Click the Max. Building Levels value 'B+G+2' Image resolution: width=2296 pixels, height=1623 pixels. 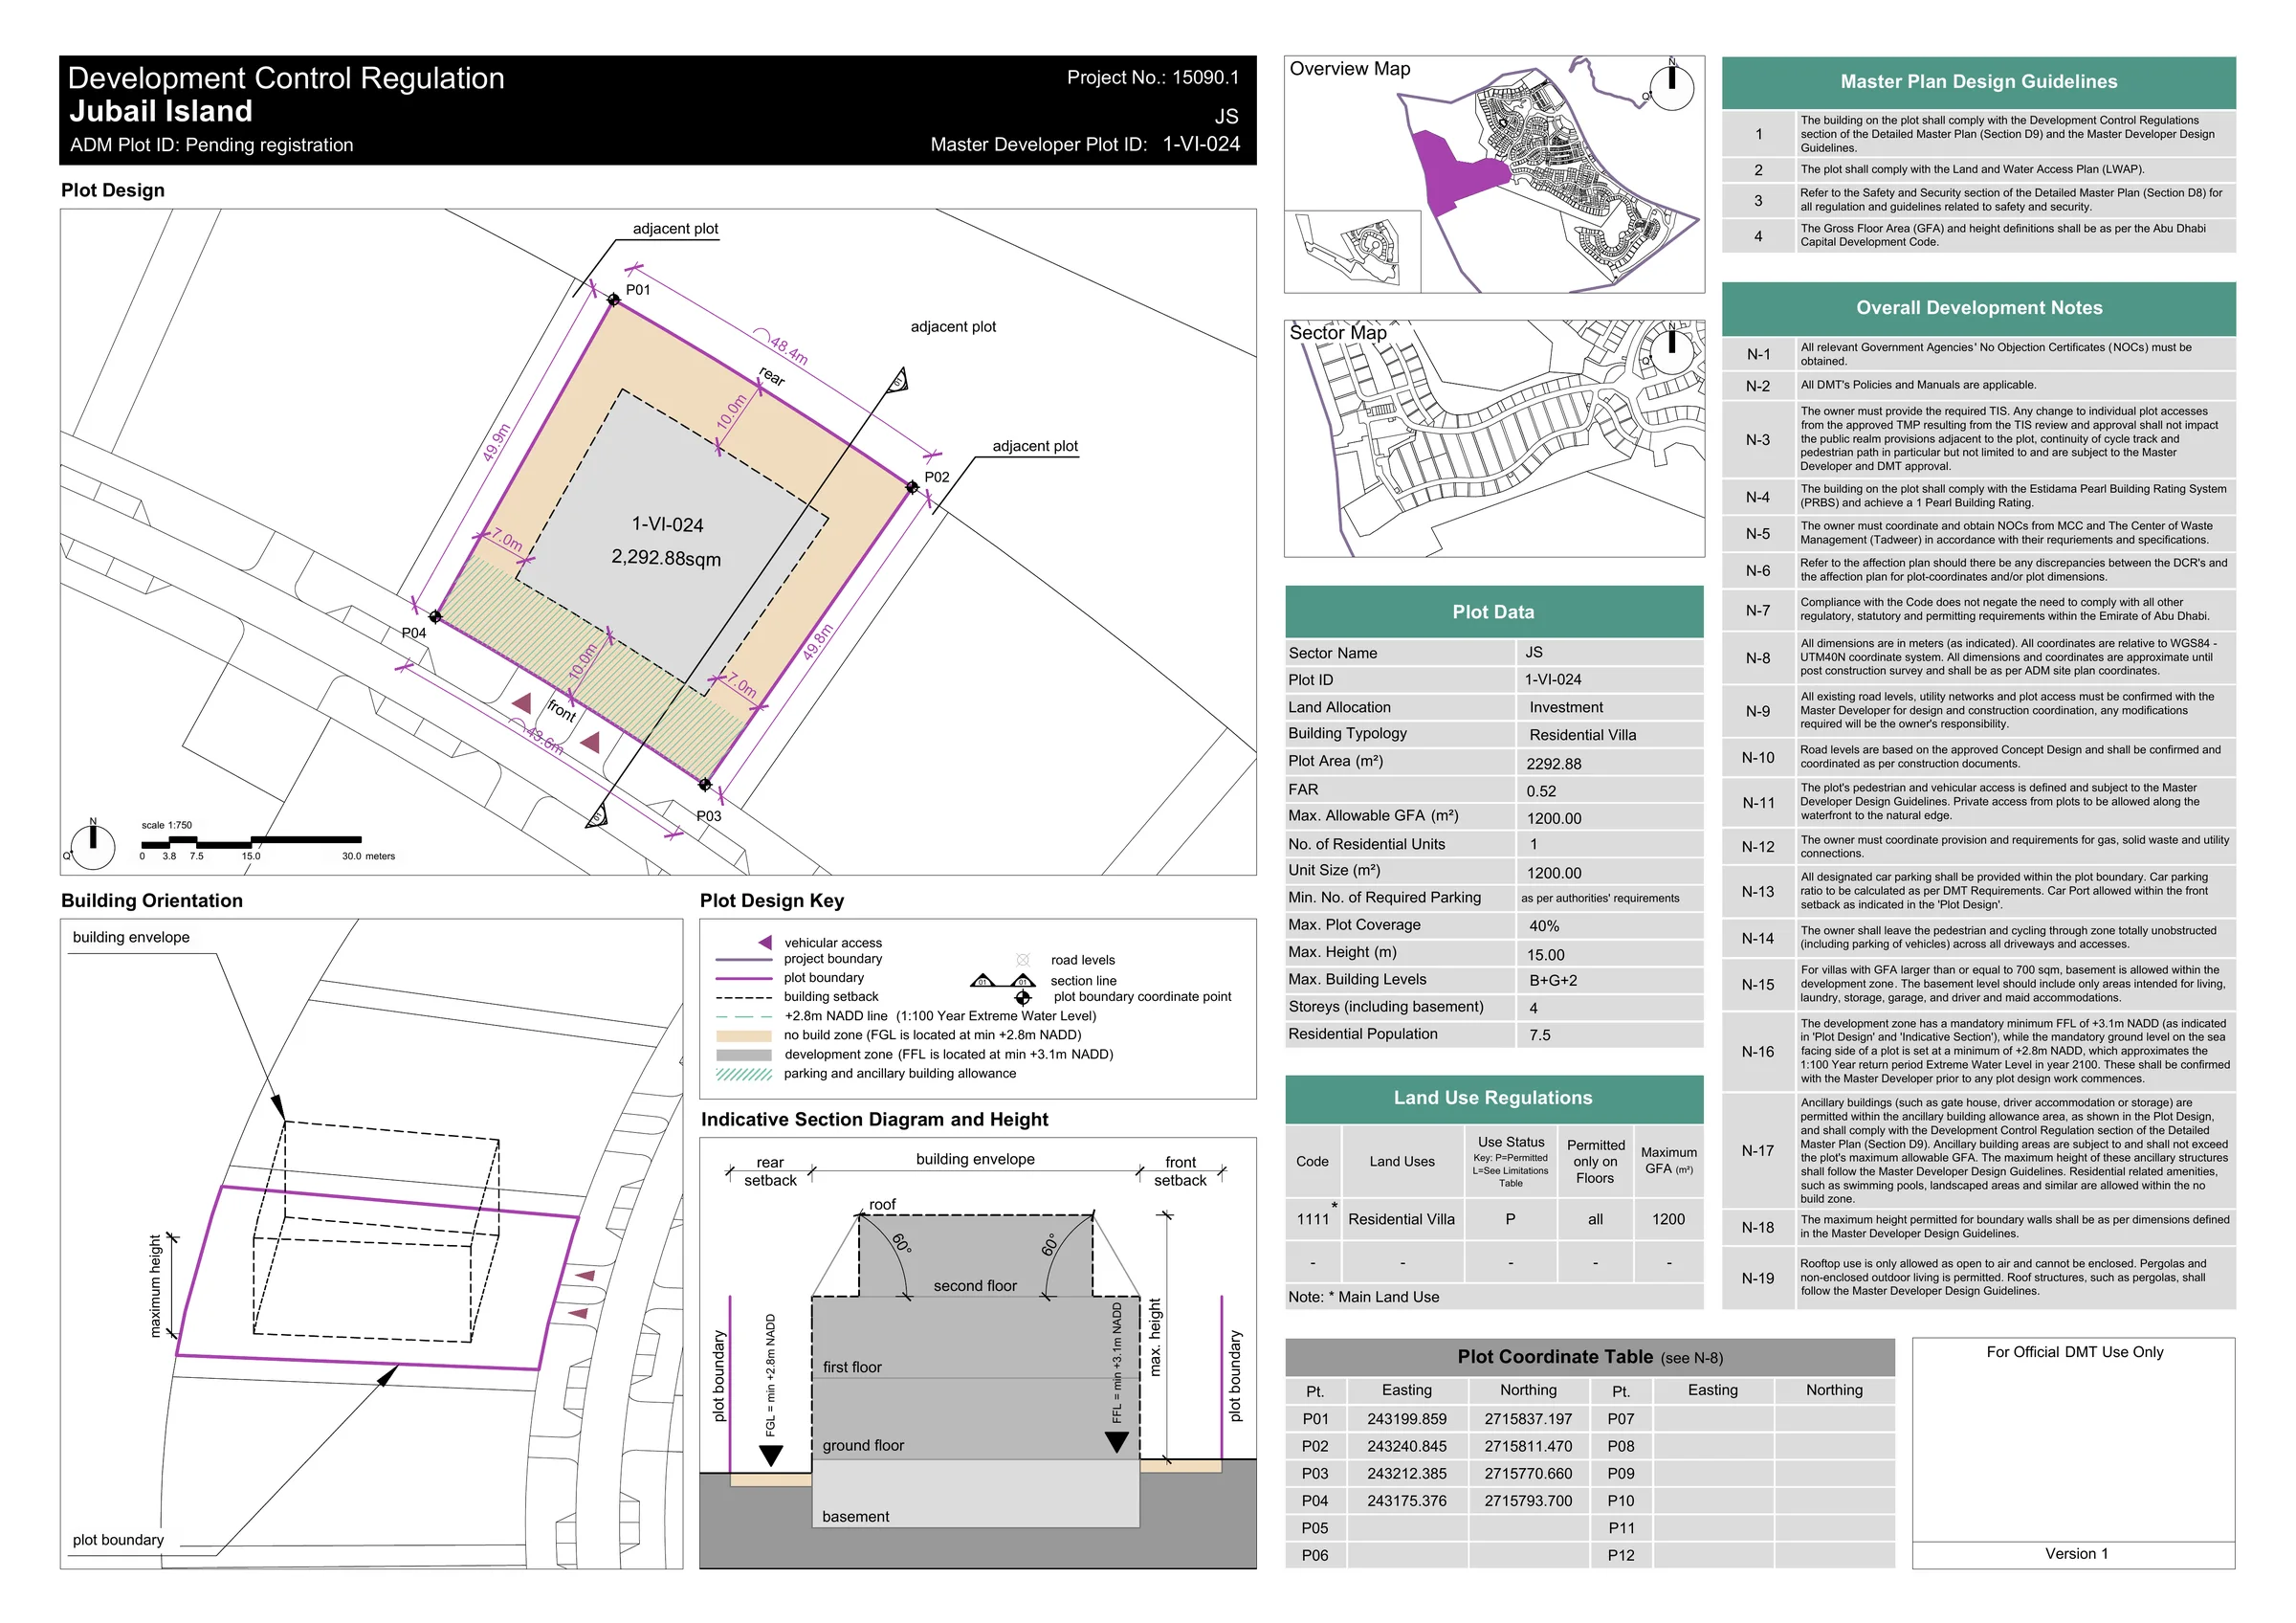[x=1552, y=980]
